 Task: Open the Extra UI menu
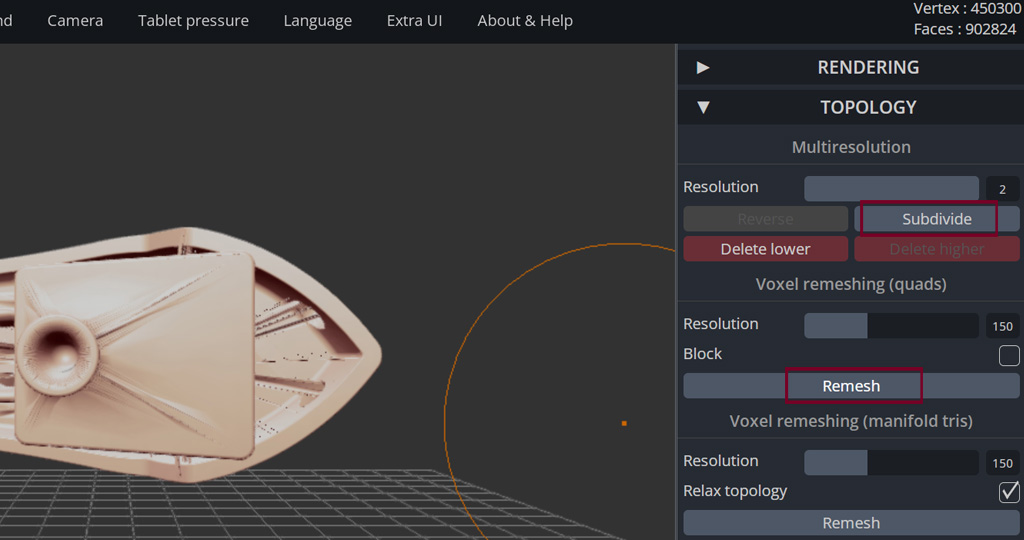click(414, 21)
